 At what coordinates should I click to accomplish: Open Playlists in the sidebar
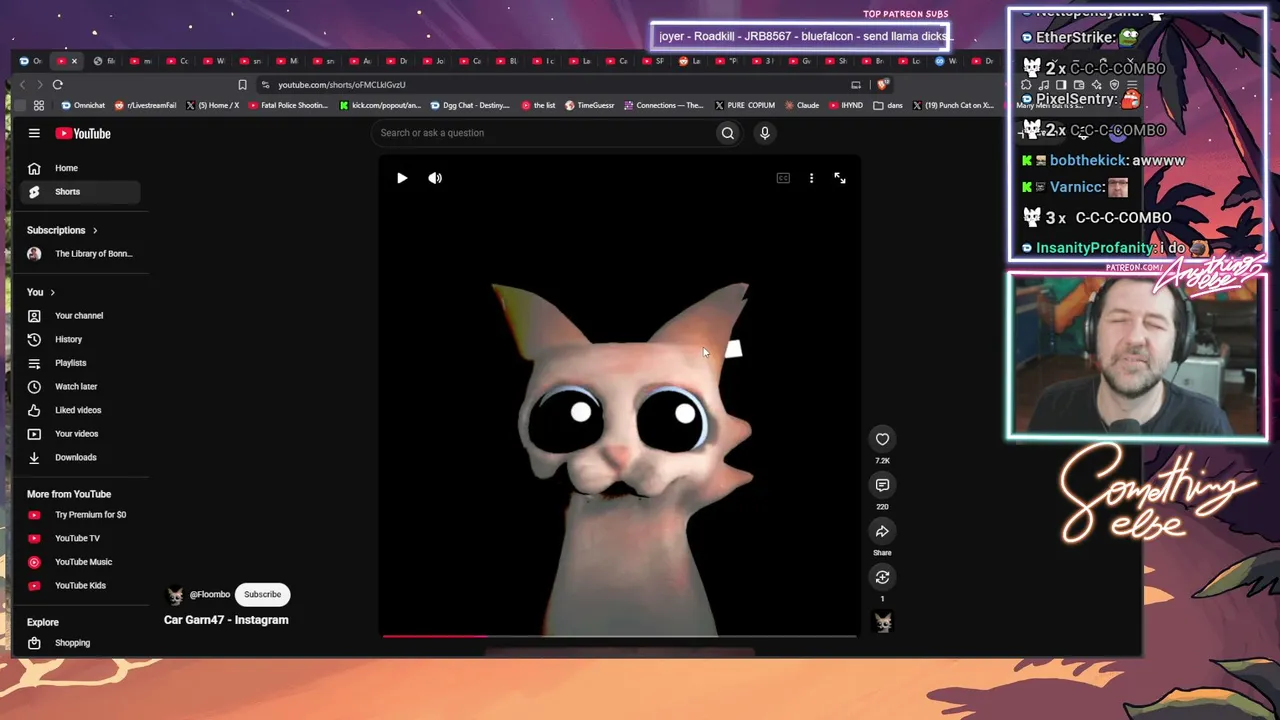coord(80,363)
